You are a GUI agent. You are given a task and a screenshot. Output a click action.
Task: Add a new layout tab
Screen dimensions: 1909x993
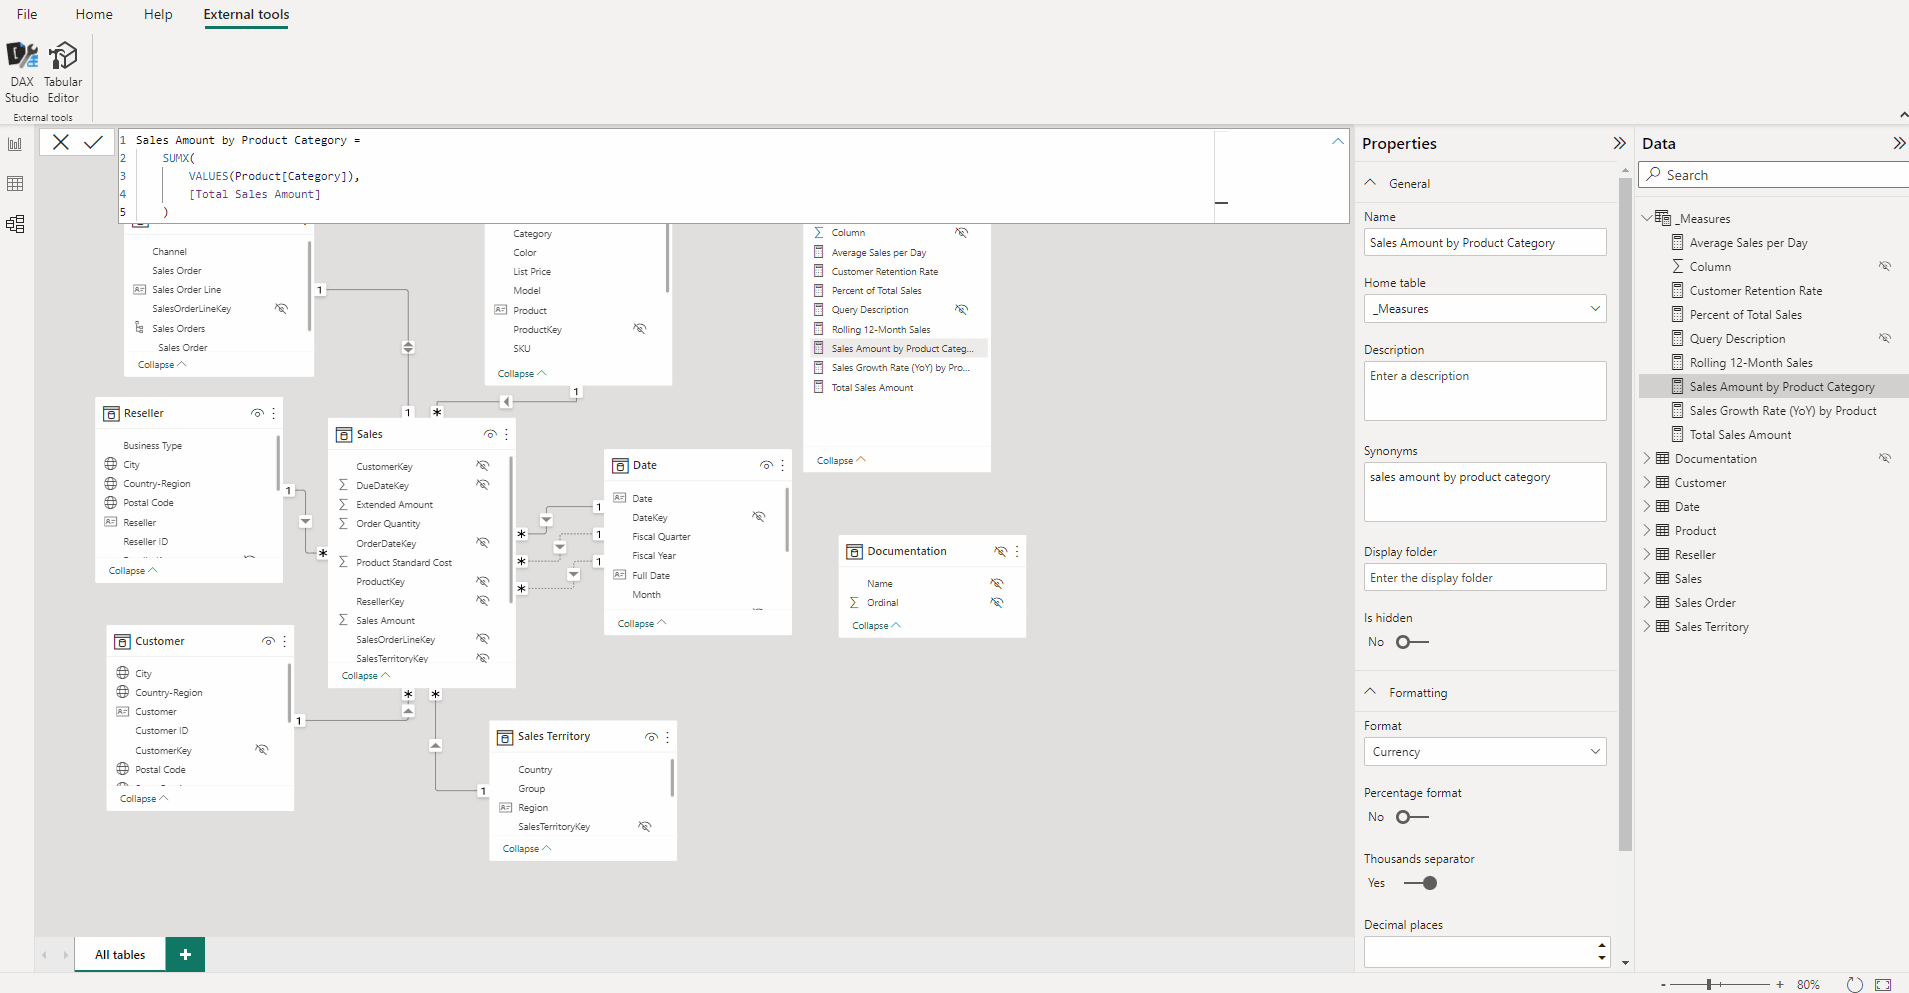(x=185, y=955)
